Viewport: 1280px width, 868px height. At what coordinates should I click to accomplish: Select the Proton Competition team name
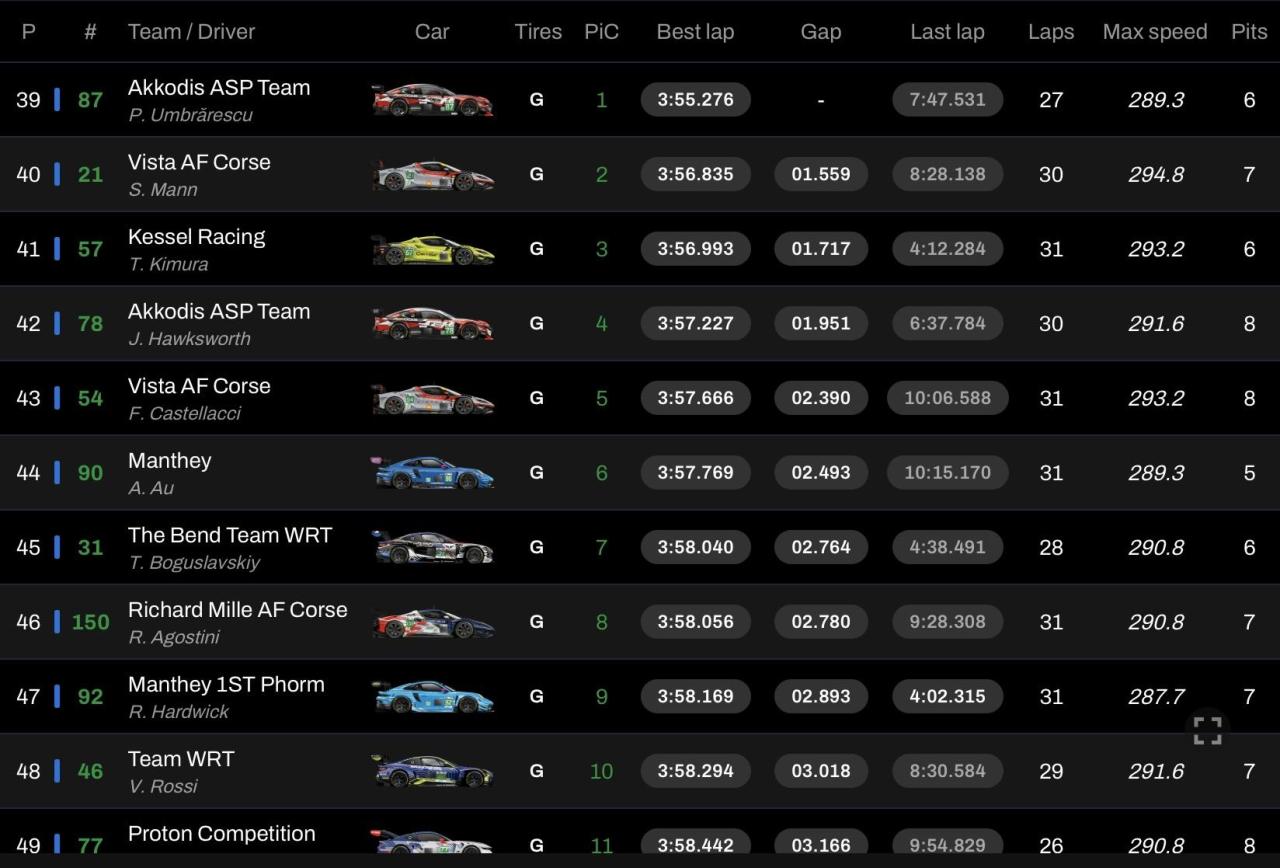[x=221, y=834]
